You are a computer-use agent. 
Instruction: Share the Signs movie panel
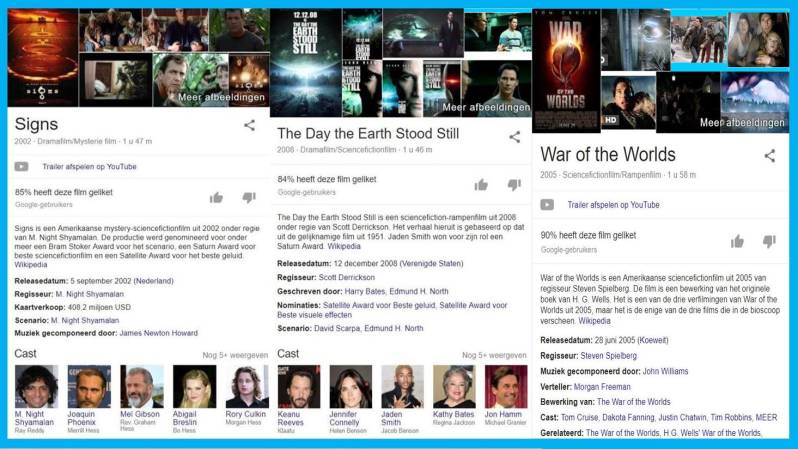249,125
